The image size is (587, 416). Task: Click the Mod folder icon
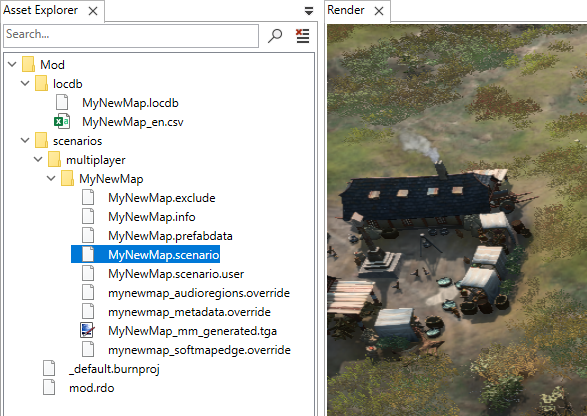coord(28,64)
